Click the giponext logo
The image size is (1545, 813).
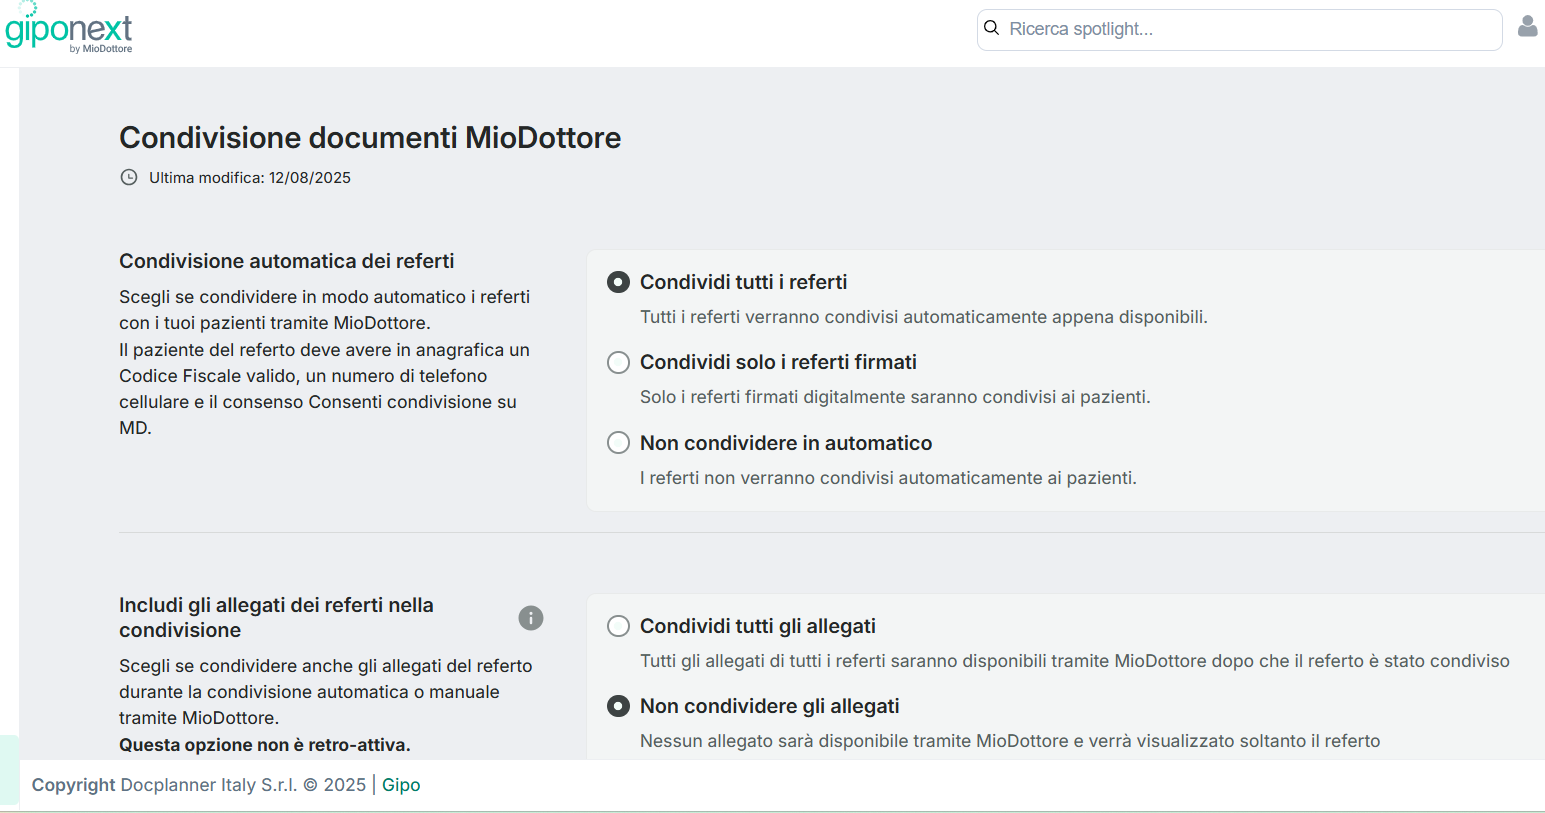click(x=68, y=30)
